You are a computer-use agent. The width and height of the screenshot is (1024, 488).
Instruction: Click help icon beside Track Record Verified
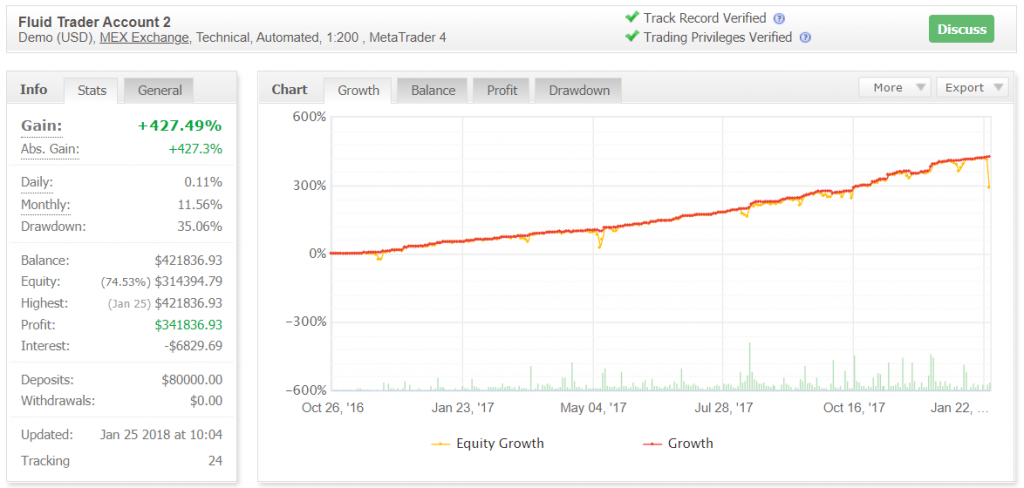click(779, 18)
